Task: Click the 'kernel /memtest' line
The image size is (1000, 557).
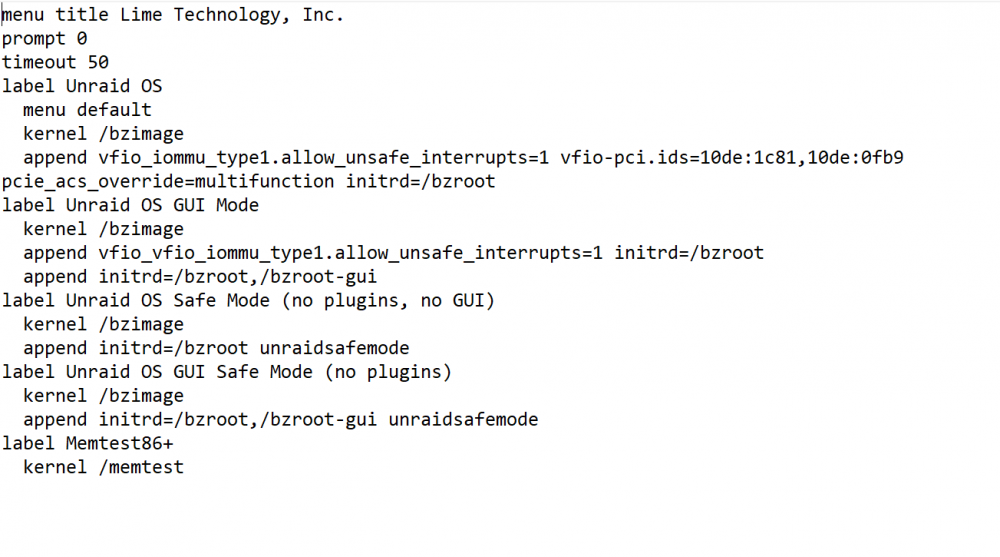Action: tap(103, 467)
